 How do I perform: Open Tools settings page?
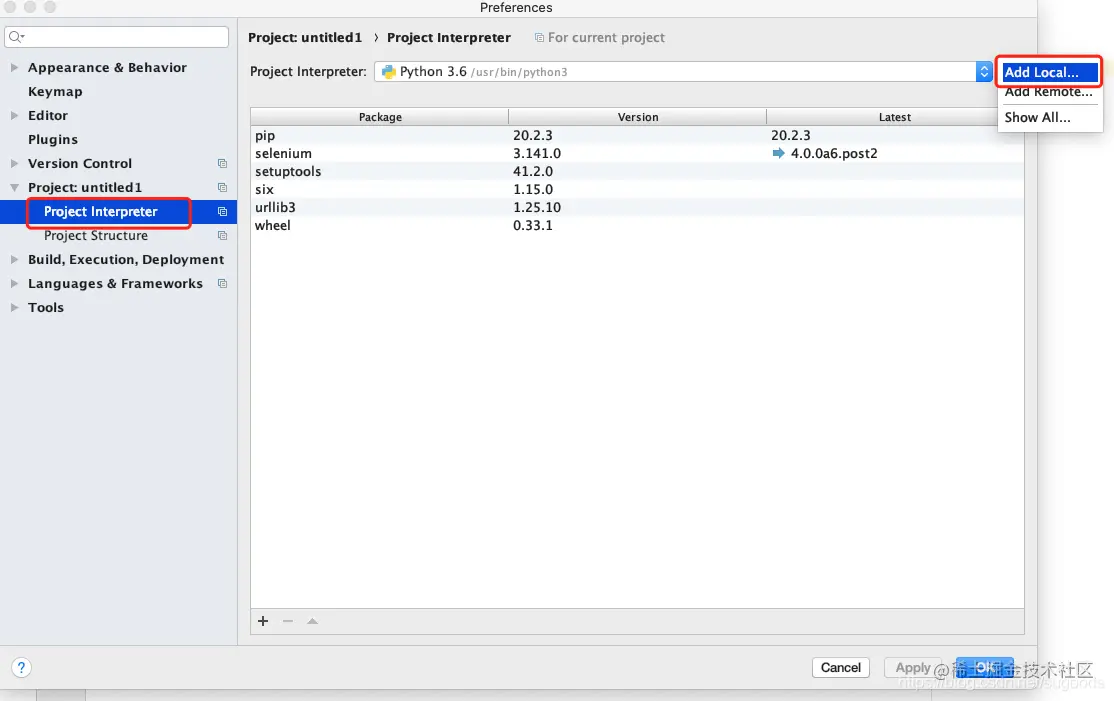[46, 308]
